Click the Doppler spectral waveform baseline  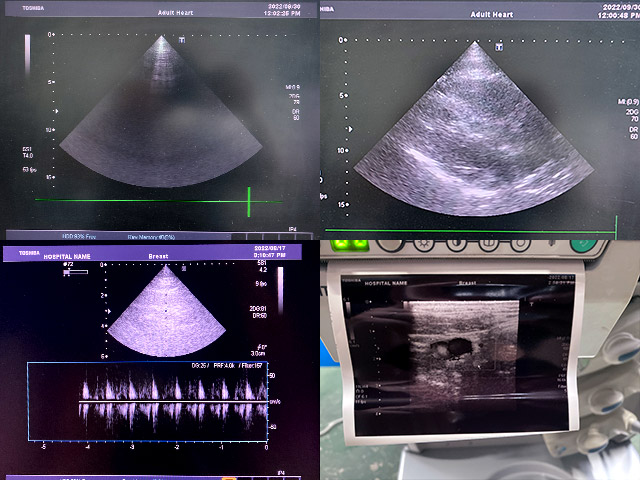(x=173, y=402)
